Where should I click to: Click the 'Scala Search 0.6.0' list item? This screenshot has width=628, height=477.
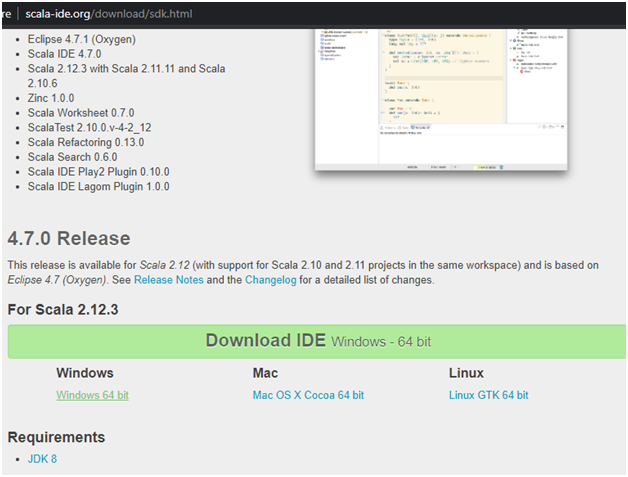pyautogui.click(x=72, y=157)
